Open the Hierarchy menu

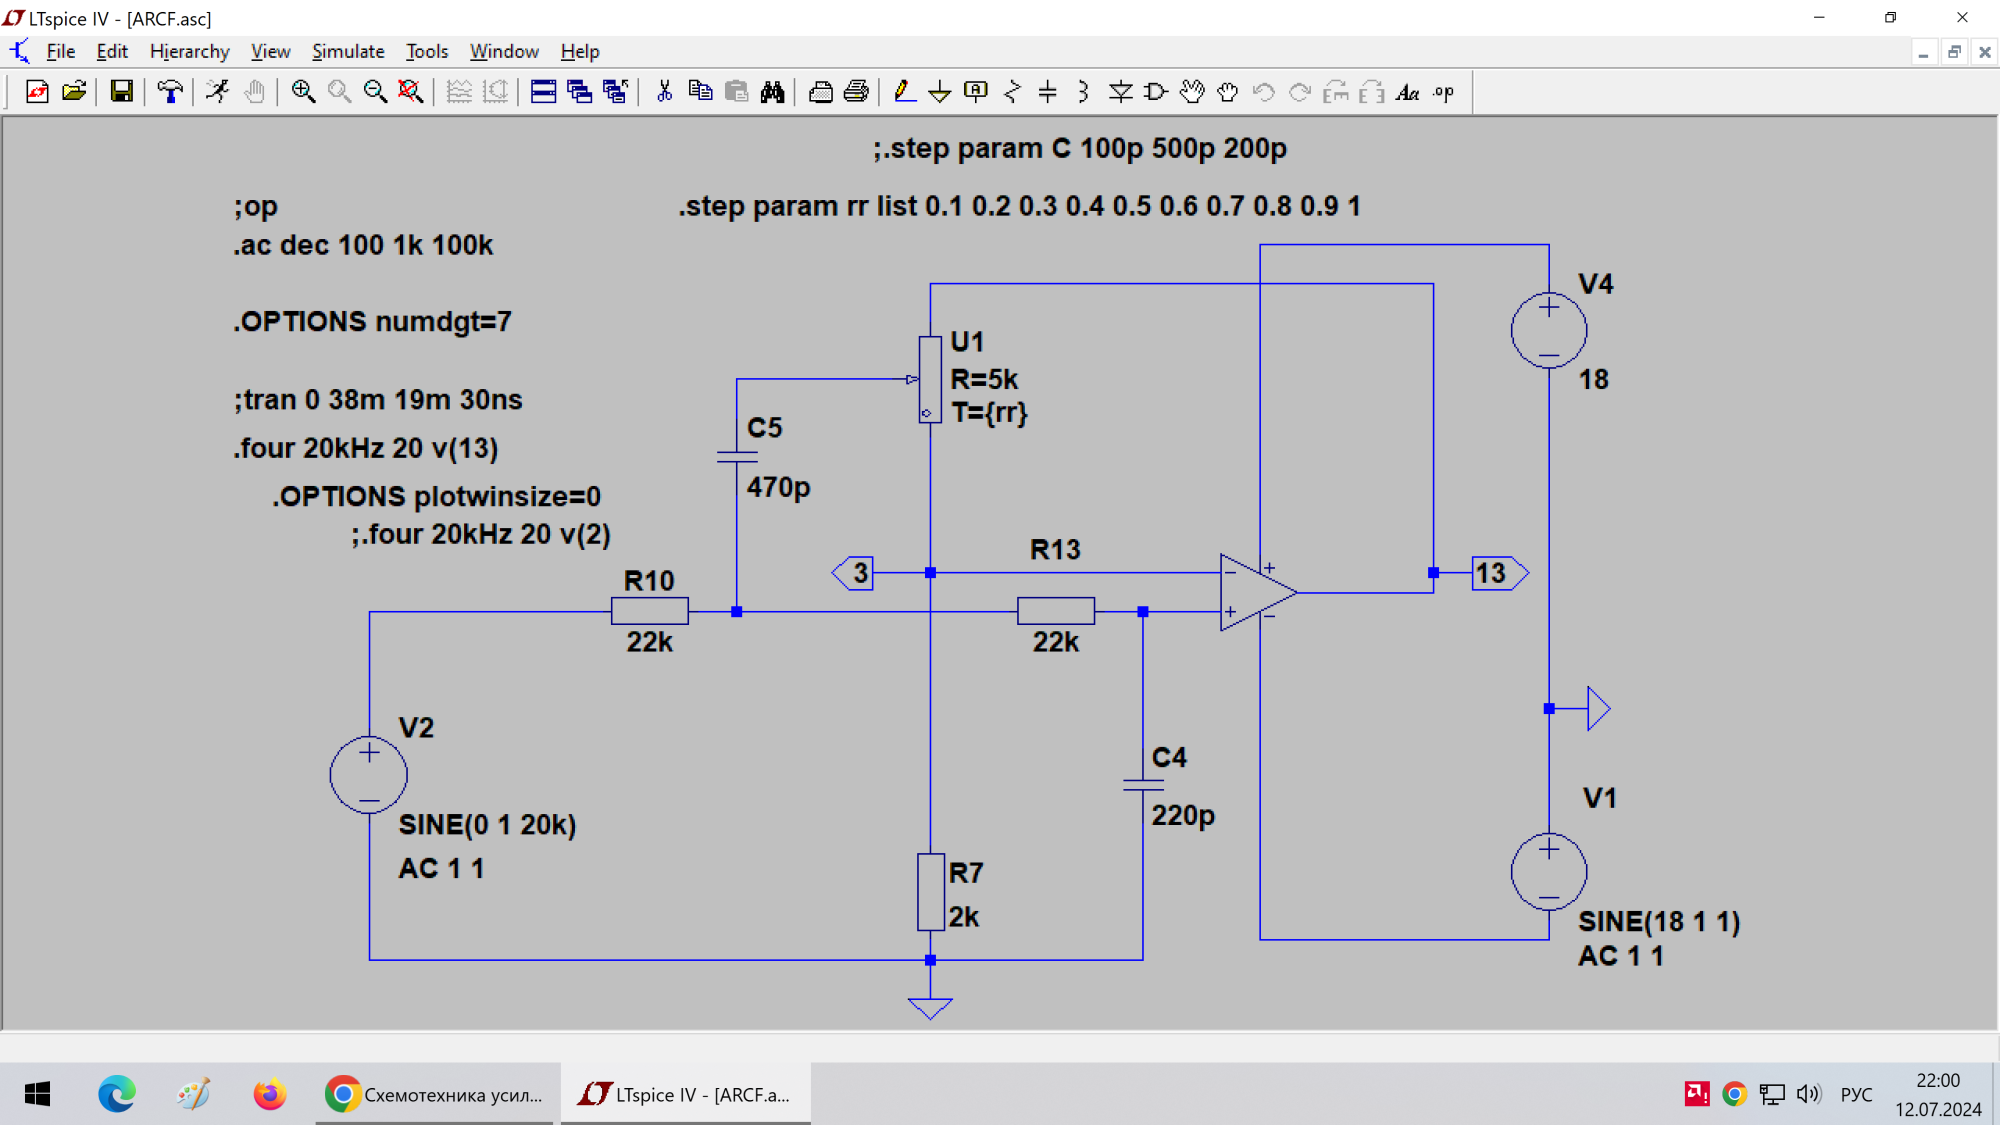(189, 51)
